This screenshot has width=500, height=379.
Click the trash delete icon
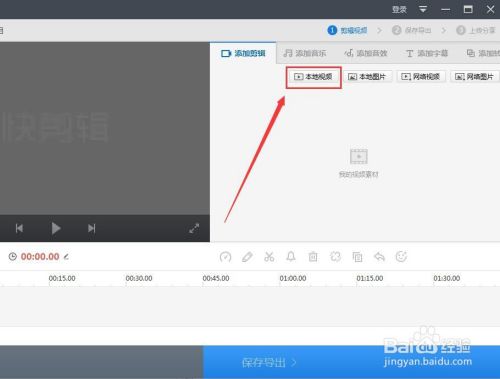pyautogui.click(x=313, y=257)
